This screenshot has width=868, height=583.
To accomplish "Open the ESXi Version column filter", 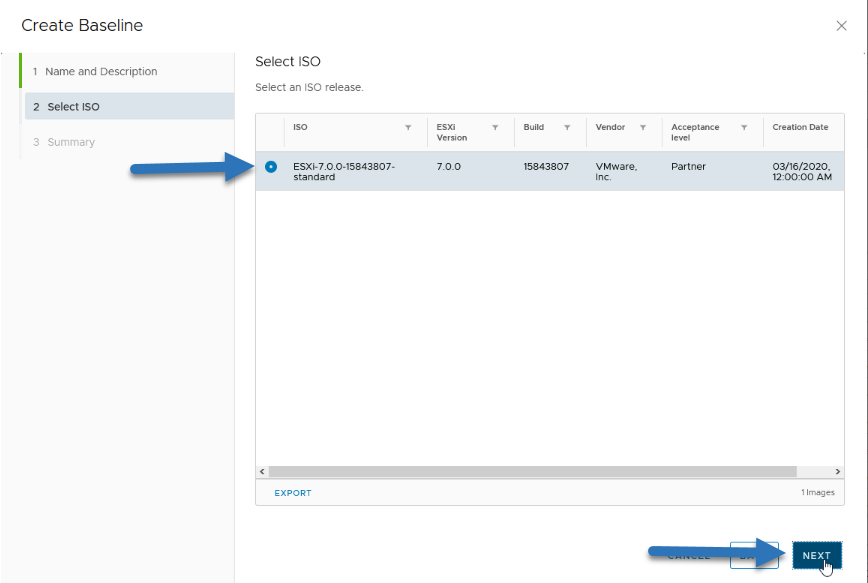I will point(495,127).
